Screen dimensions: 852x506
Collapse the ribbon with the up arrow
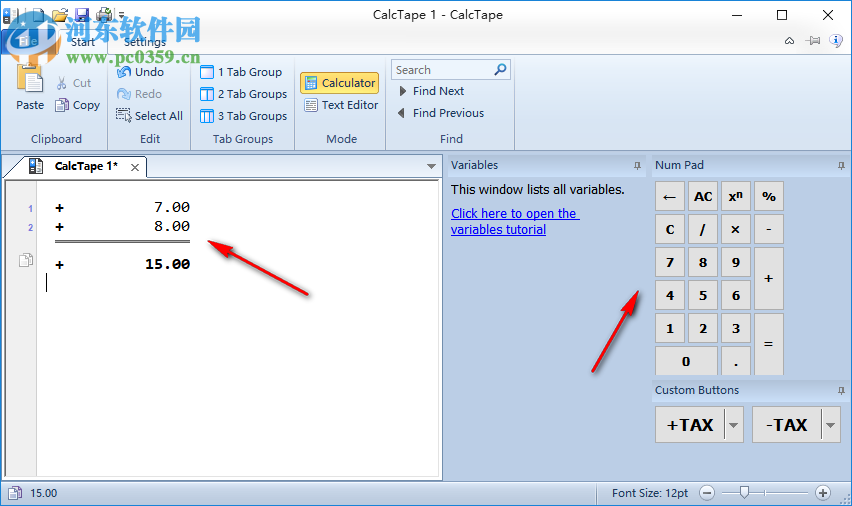(x=790, y=41)
